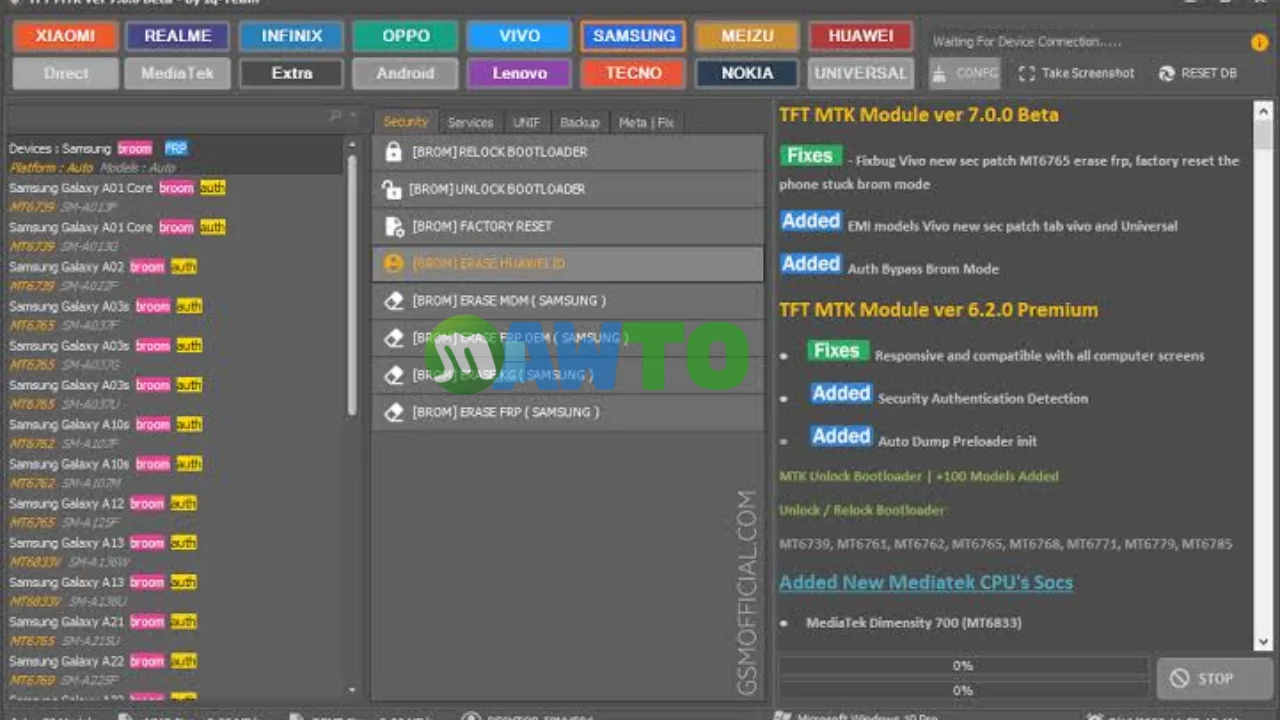Click the orange icon of ERASE HUAWEI ID

pos(394,263)
